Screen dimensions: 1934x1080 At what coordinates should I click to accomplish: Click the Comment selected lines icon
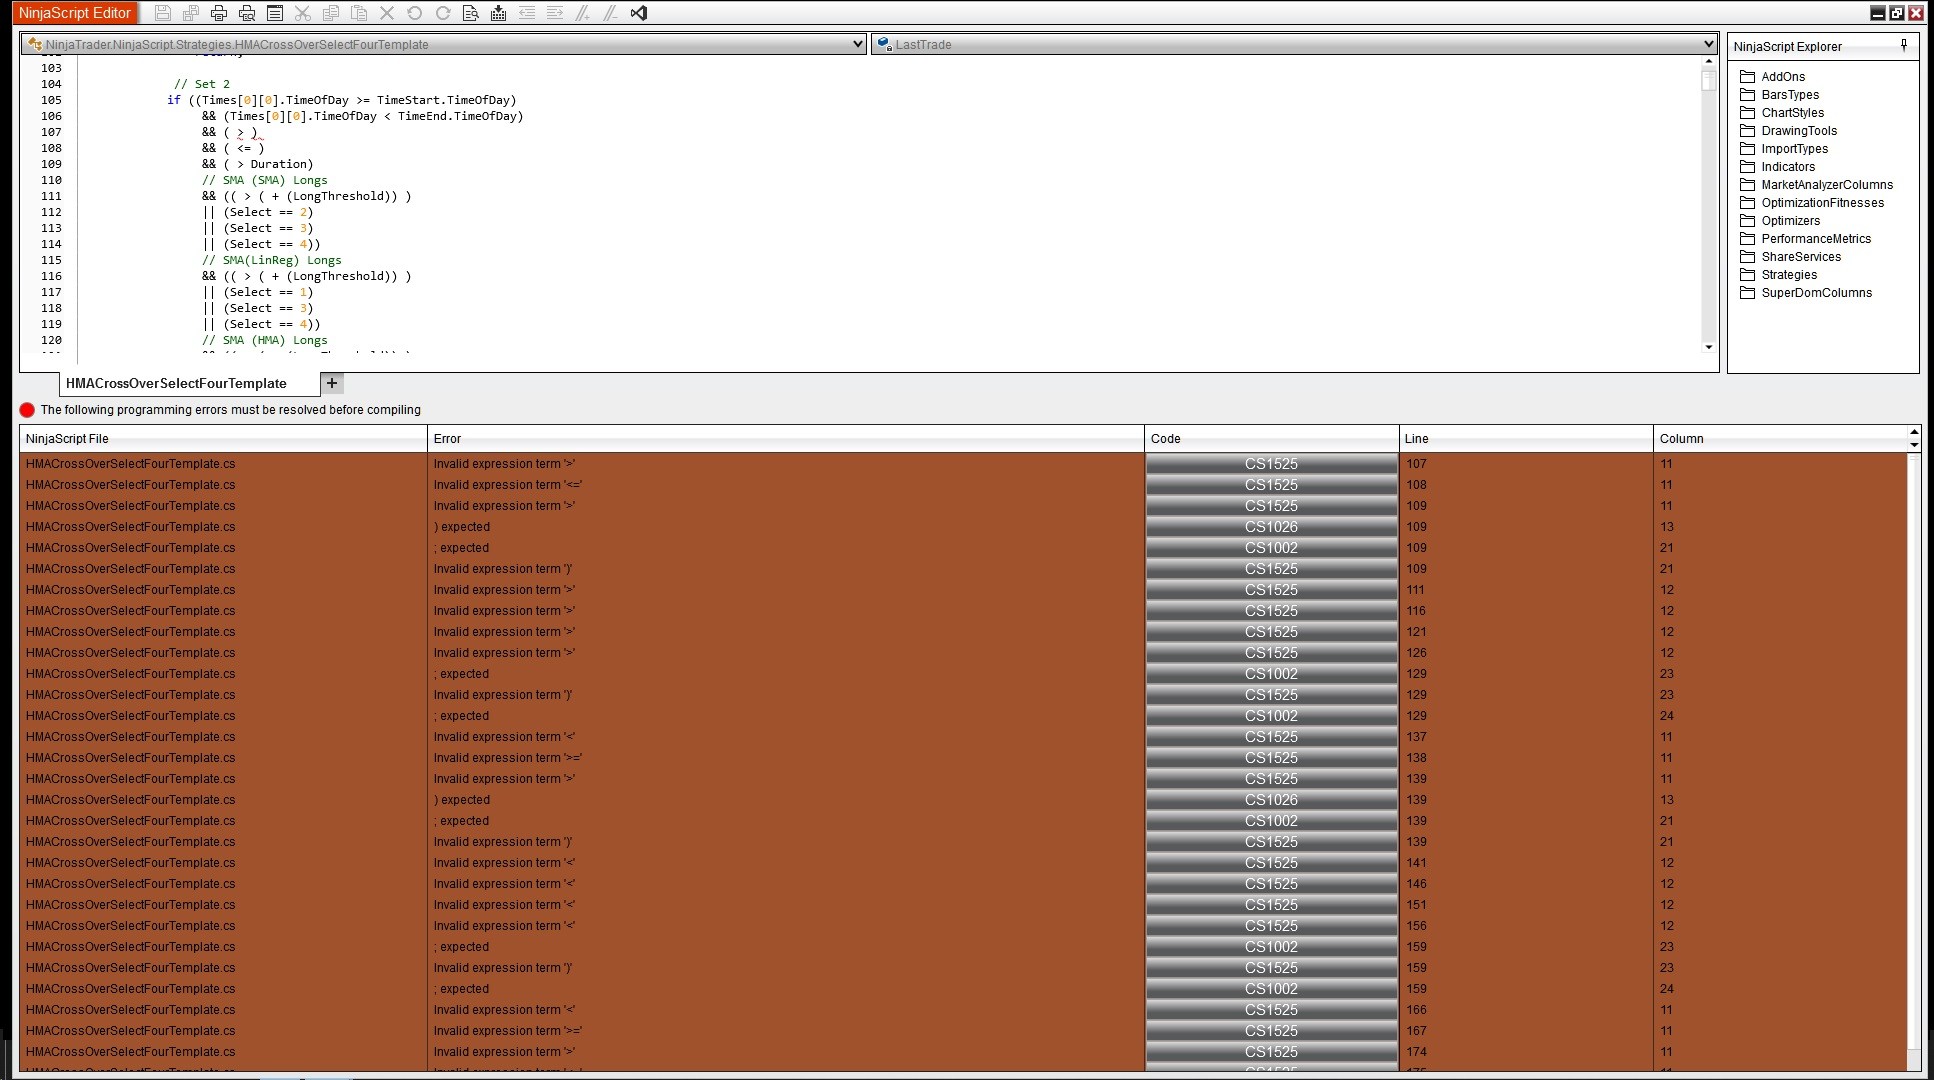coord(582,13)
